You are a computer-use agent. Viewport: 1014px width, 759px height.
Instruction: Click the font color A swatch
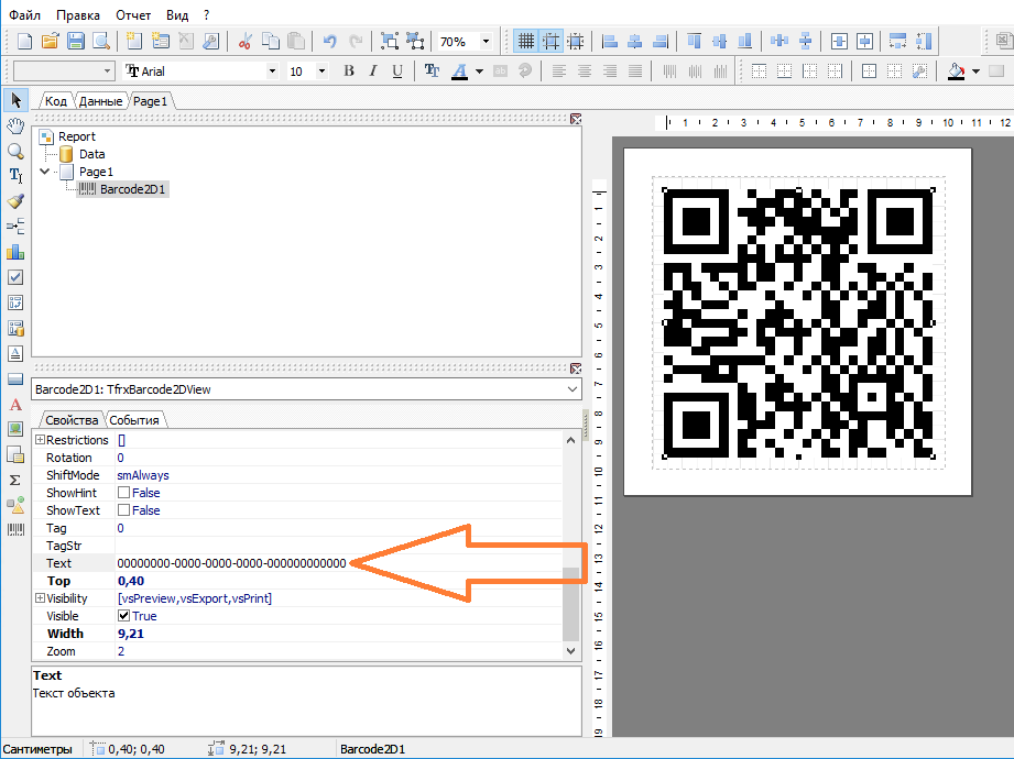(460, 71)
